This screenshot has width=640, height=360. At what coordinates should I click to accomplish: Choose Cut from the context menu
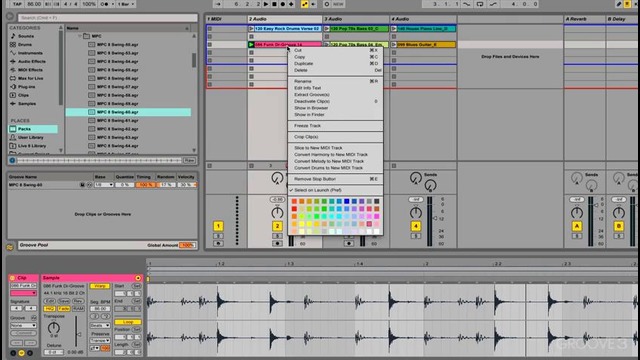(335, 50)
